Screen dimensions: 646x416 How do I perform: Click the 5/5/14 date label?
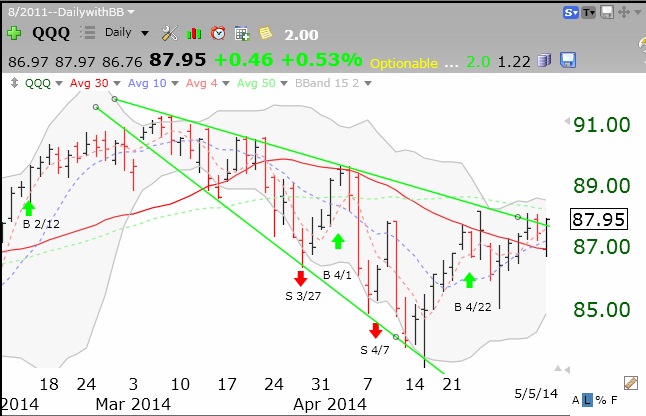(x=536, y=393)
